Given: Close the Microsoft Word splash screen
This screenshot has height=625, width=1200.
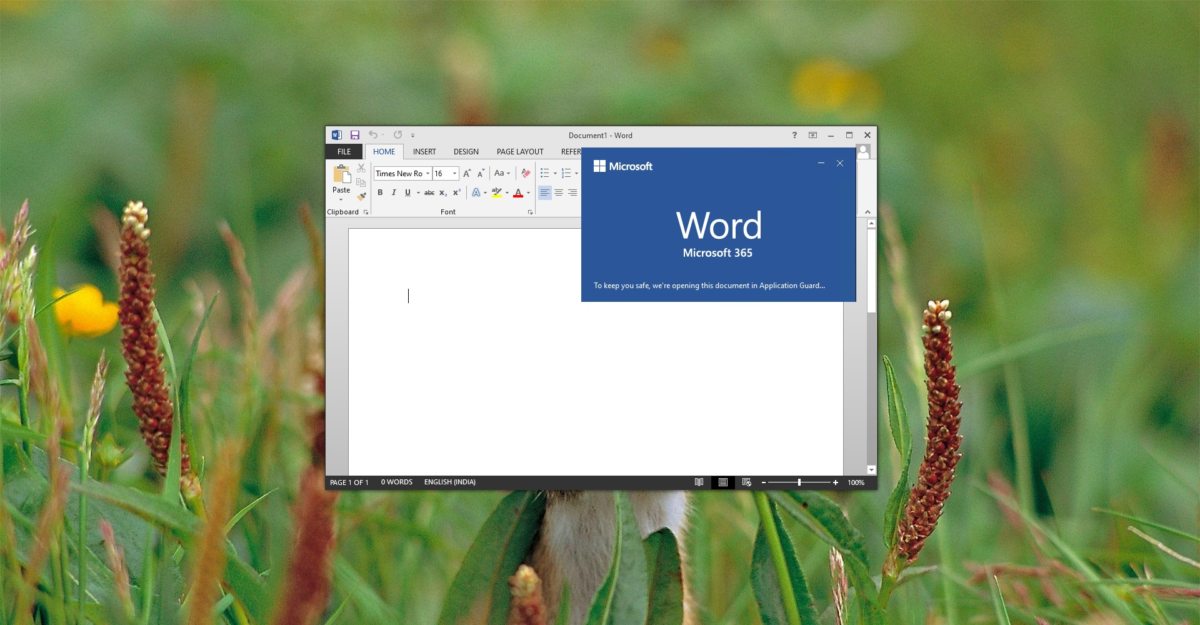Looking at the screenshot, I should (840, 163).
